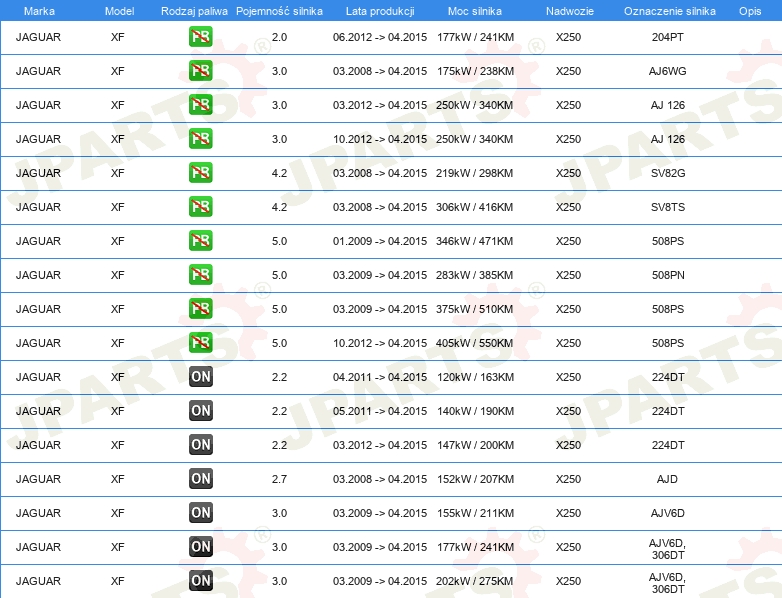Click petrol fuel icon in the 508PN row
The width and height of the screenshot is (782, 598).
click(200, 274)
